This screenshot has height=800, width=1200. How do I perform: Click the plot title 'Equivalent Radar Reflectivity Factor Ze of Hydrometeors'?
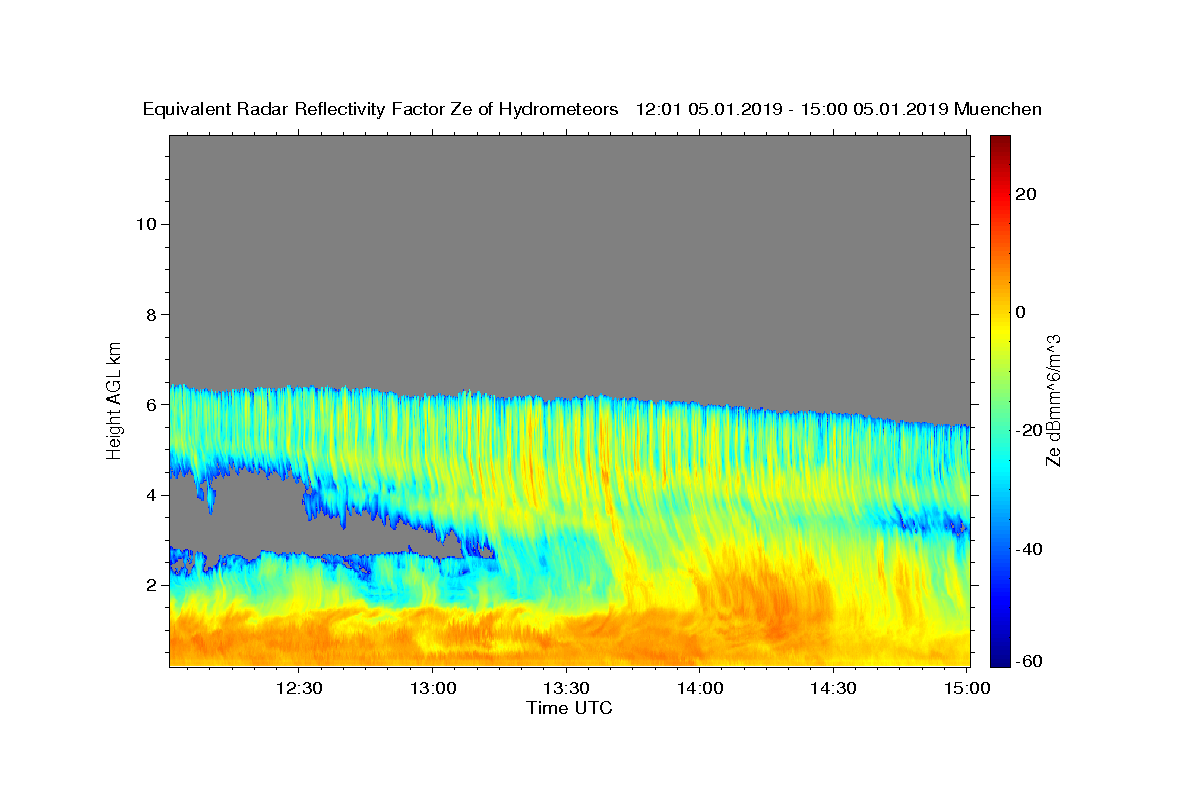[x=380, y=110]
